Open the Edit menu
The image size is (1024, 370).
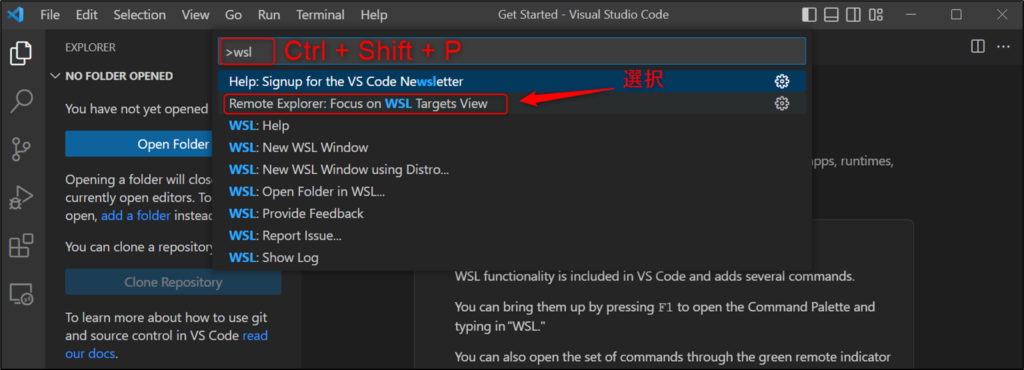pyautogui.click(x=86, y=14)
